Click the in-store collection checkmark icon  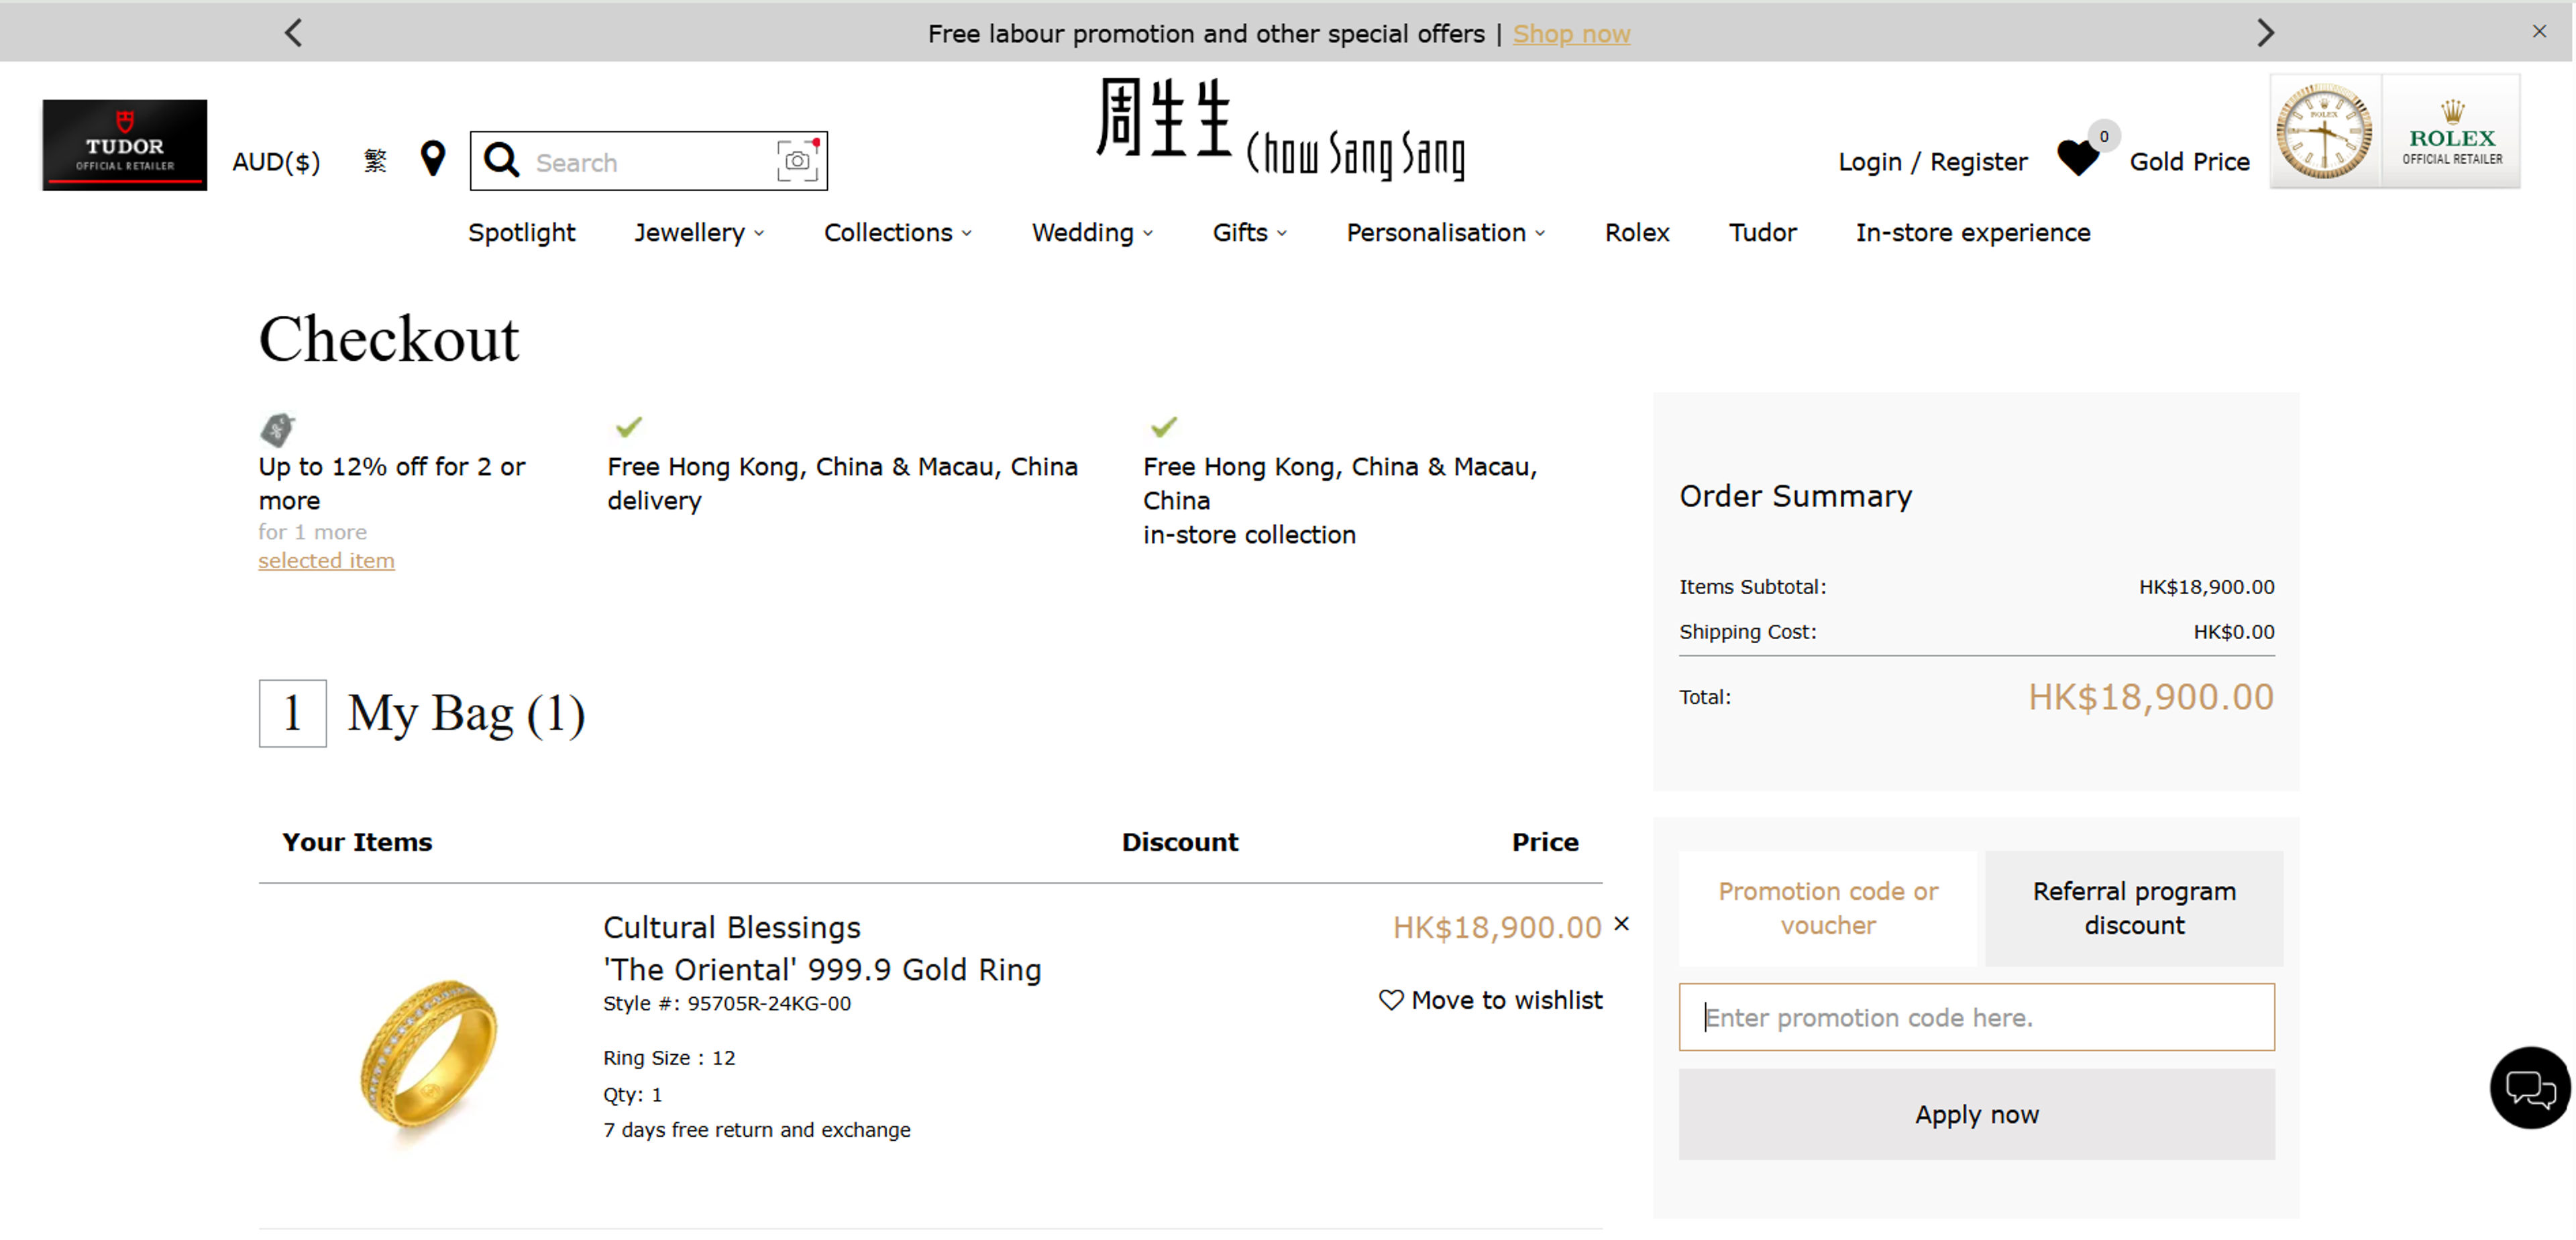(1164, 427)
